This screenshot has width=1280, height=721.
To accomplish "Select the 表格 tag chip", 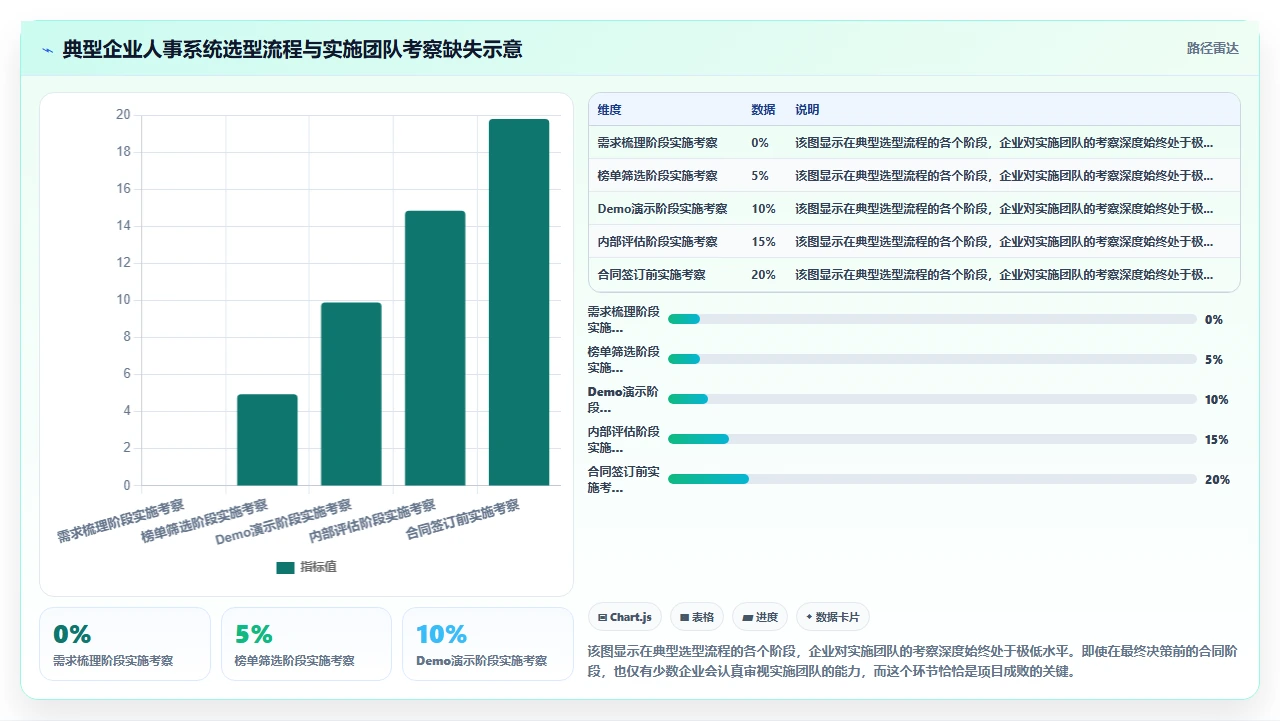I will click(696, 617).
